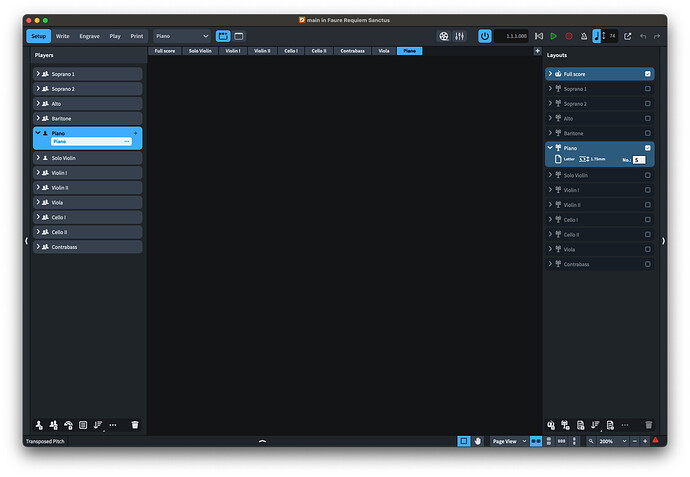The height and width of the screenshot is (477, 690).
Task: Select the spreads vertically view arrangement
Action: click(549, 441)
